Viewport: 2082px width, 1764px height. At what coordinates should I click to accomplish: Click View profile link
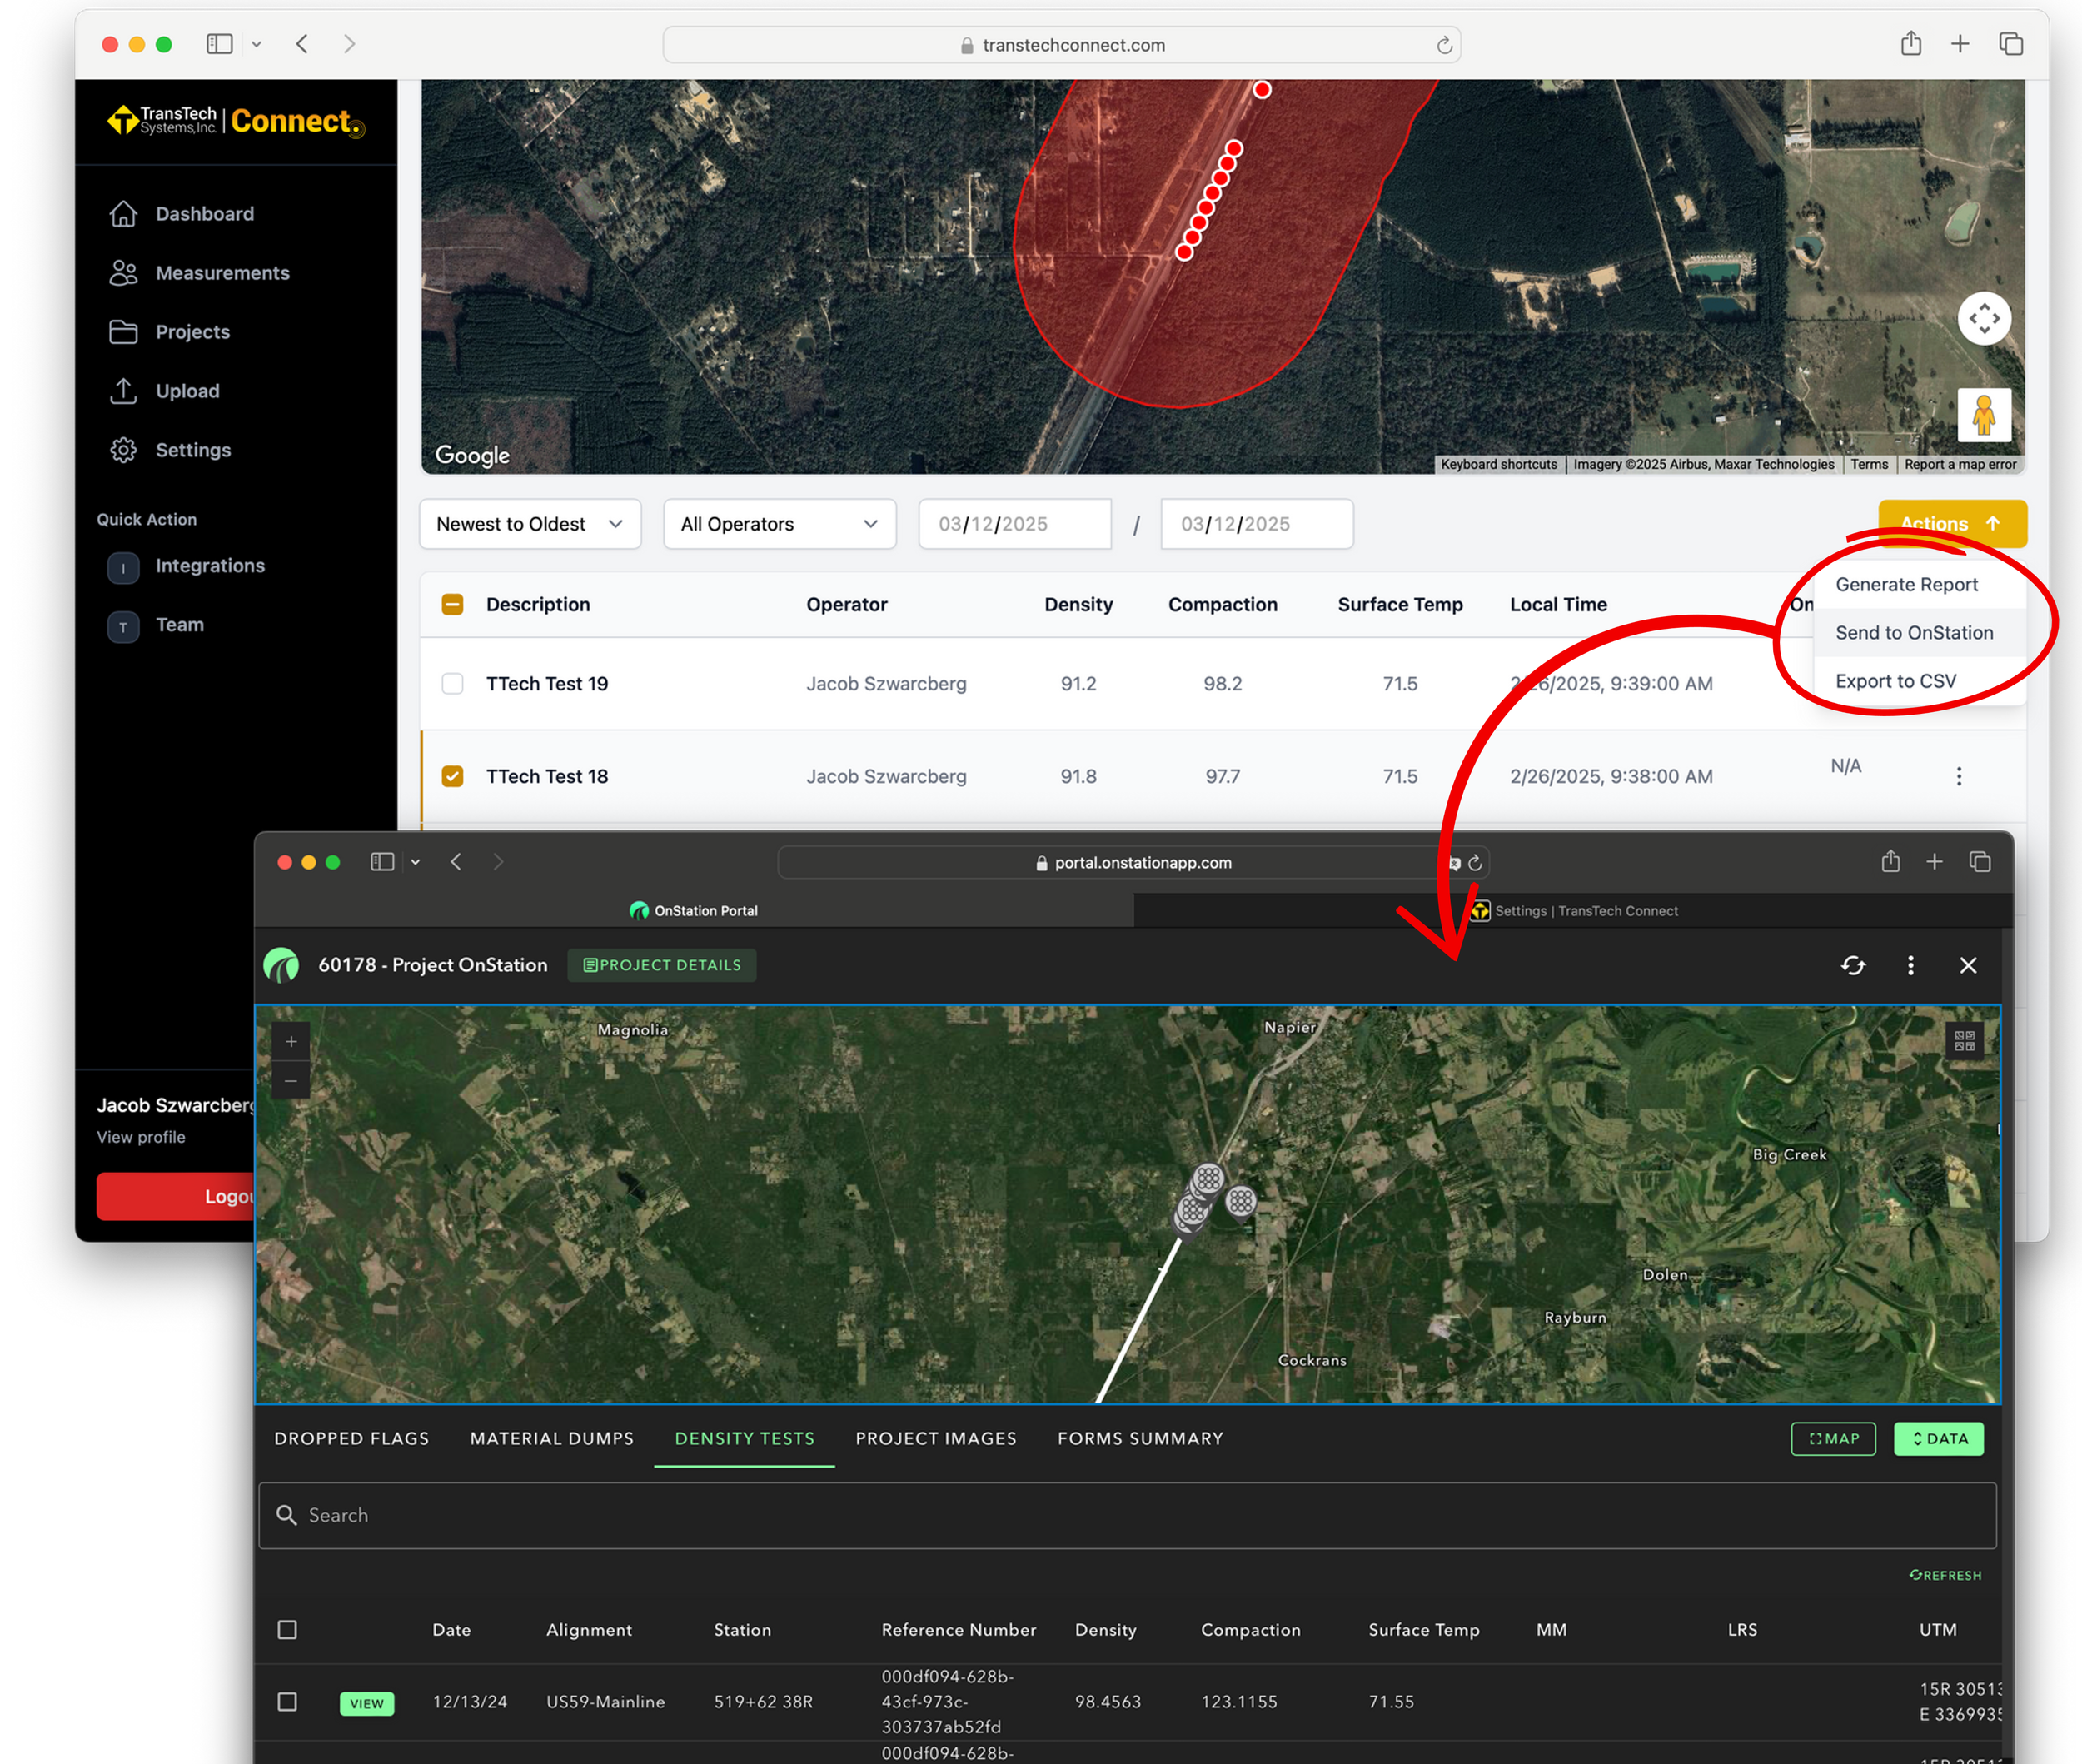click(x=141, y=1137)
